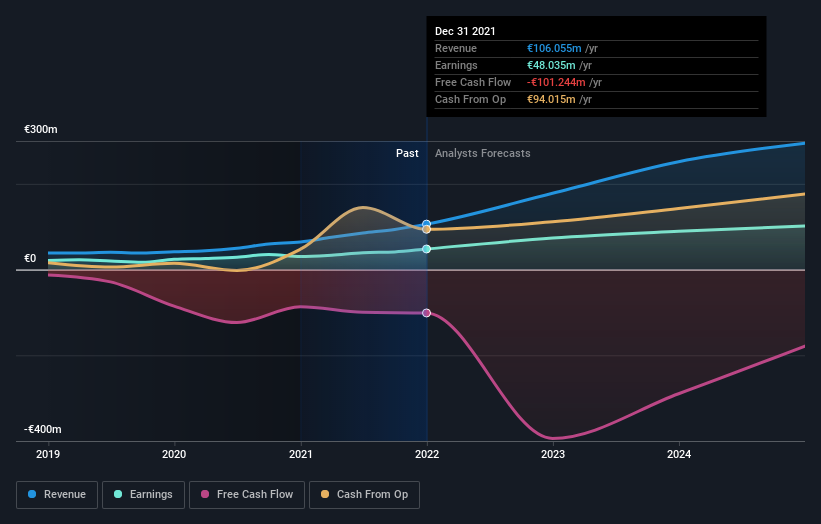Image resolution: width=821 pixels, height=524 pixels.
Task: Click the Past label on chart
Action: (407, 153)
